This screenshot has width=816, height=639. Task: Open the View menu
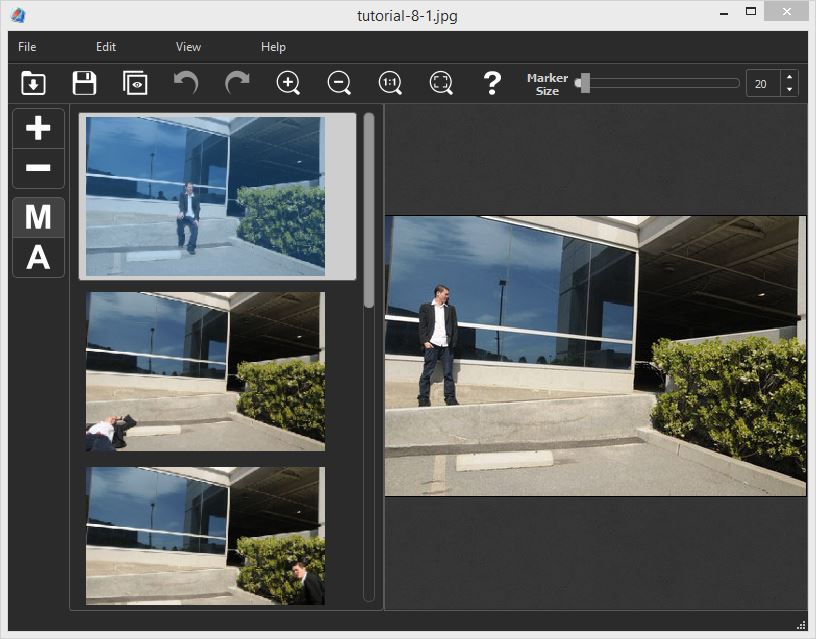188,46
